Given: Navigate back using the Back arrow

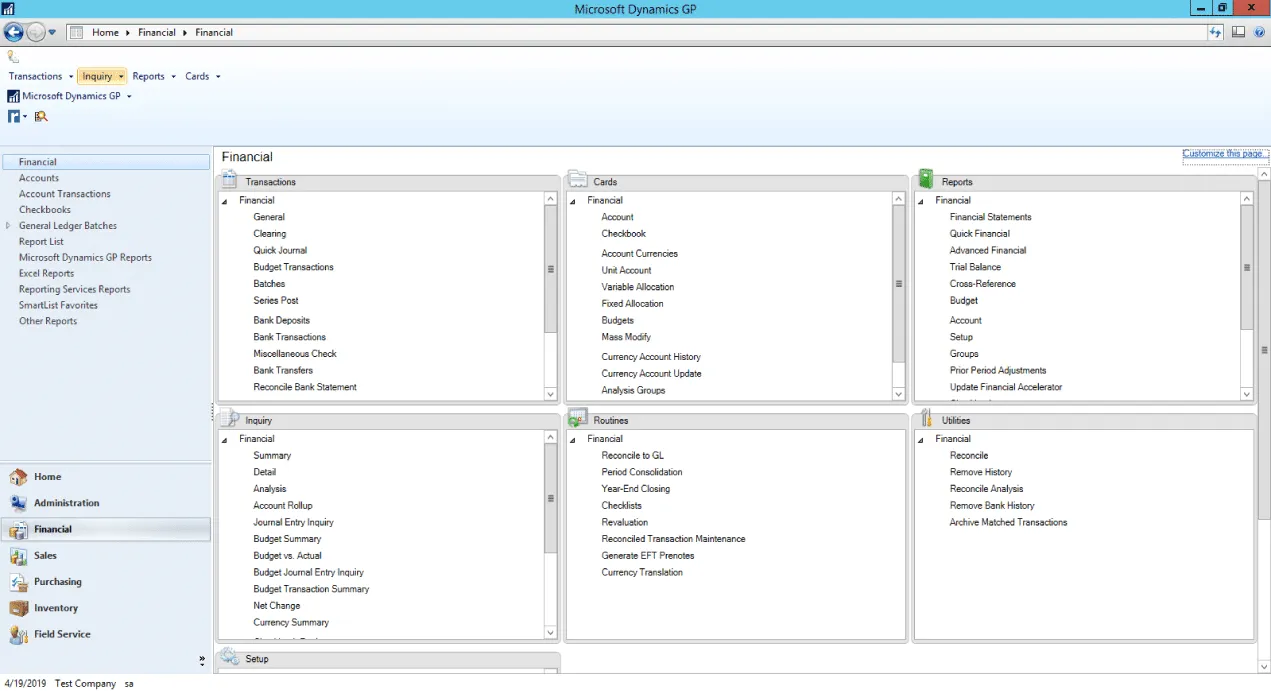Looking at the screenshot, I should [x=13, y=32].
